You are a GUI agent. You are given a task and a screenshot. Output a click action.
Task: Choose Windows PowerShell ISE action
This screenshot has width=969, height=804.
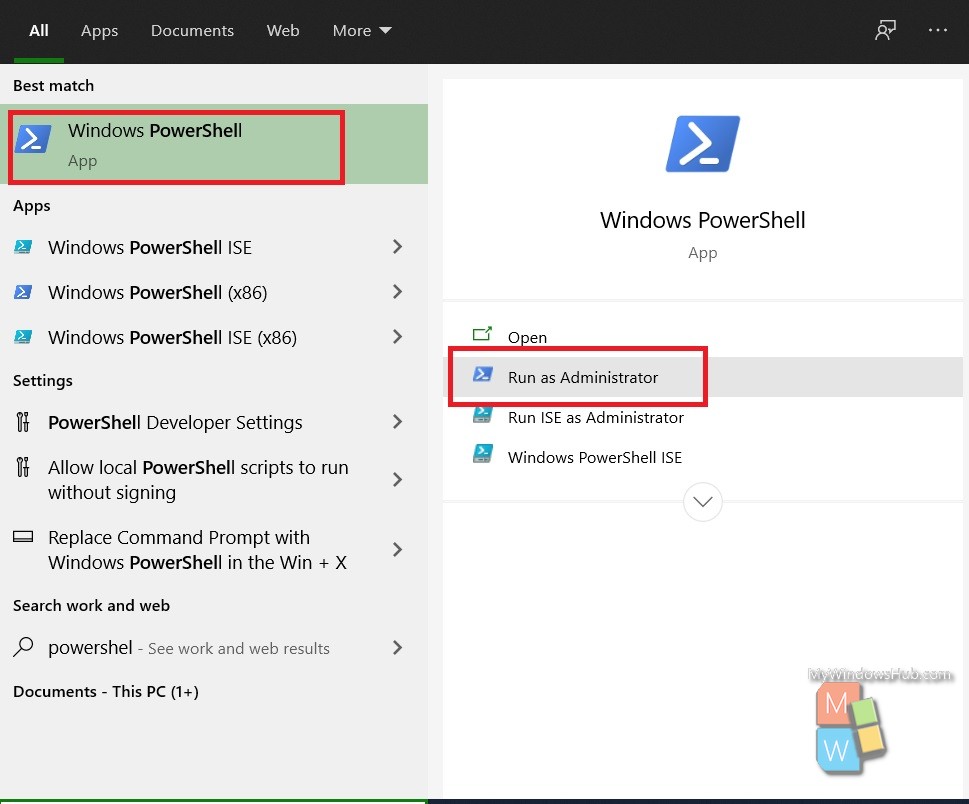pos(703,457)
